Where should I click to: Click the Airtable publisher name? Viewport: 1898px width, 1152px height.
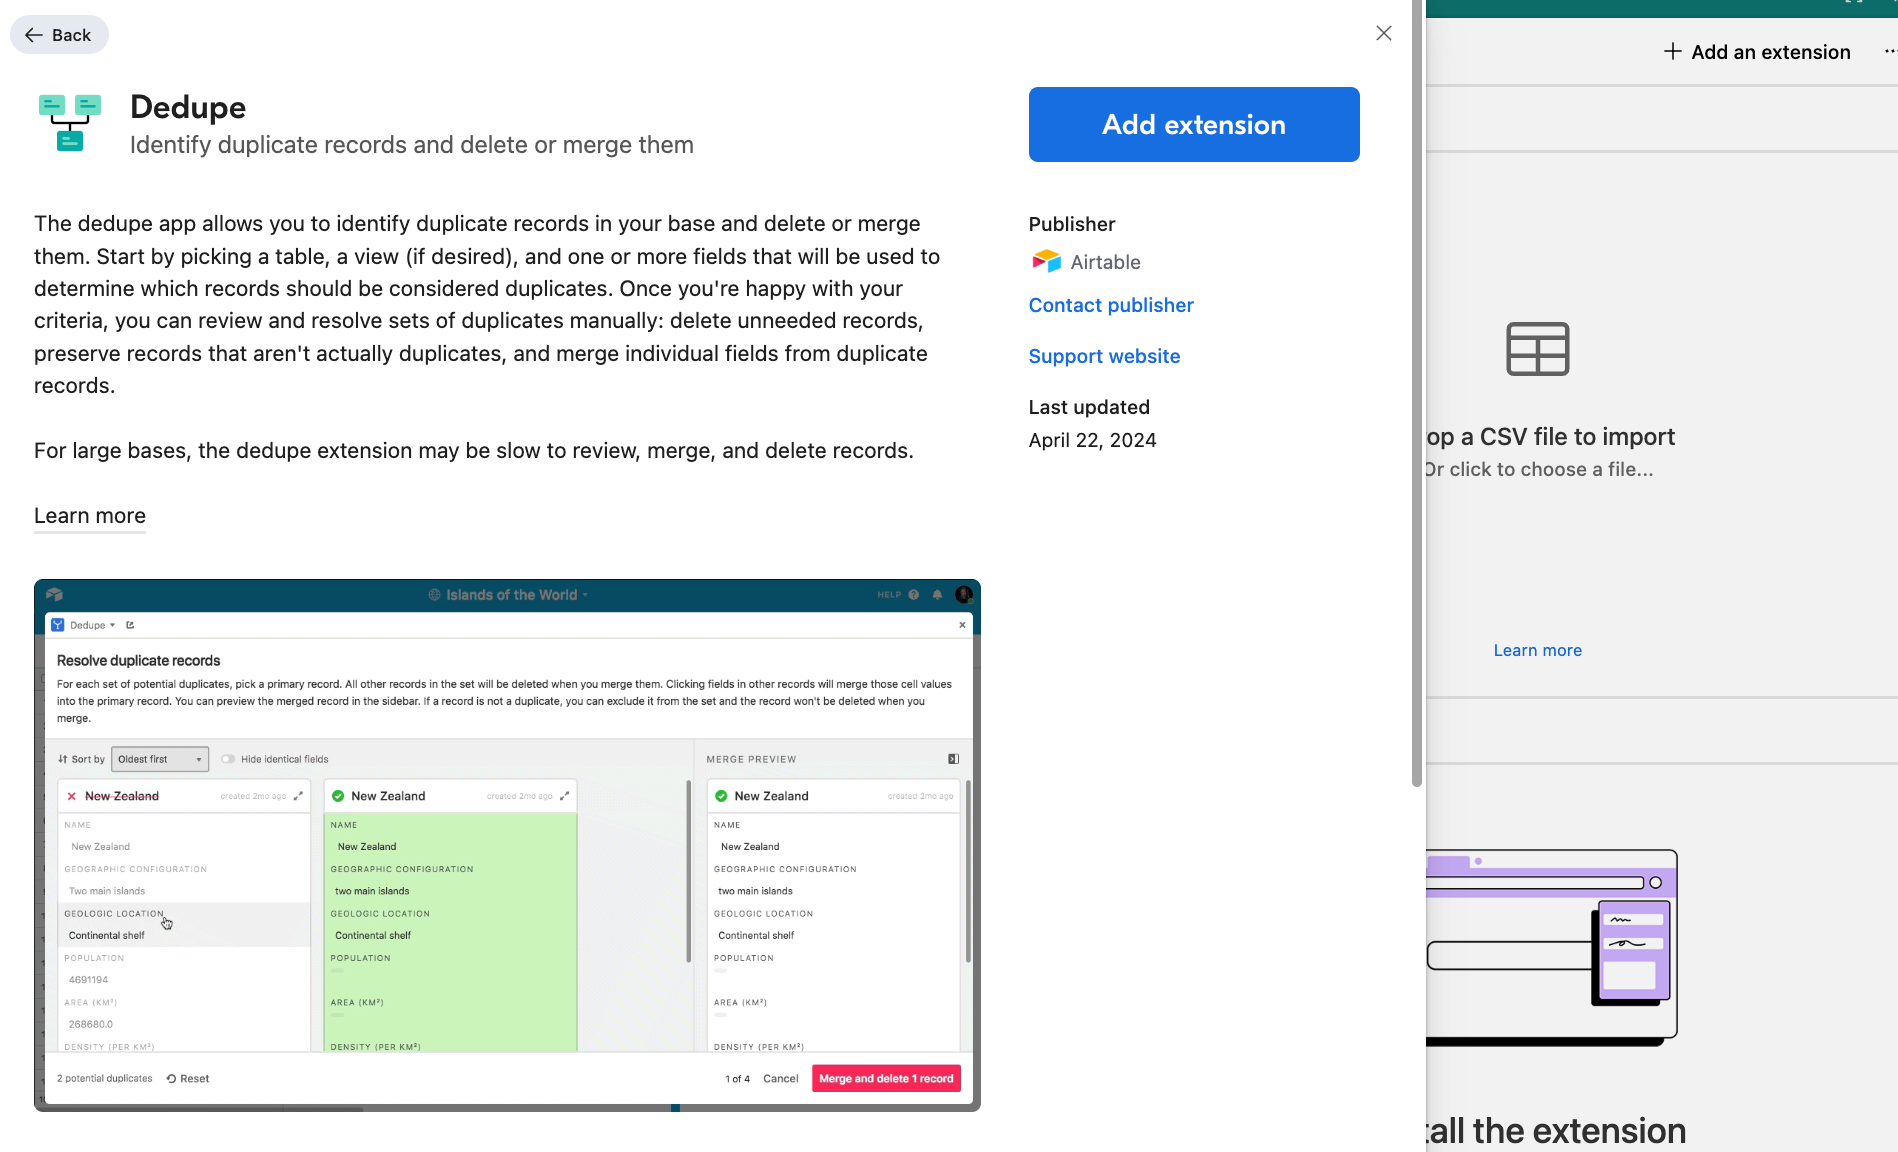coord(1105,262)
